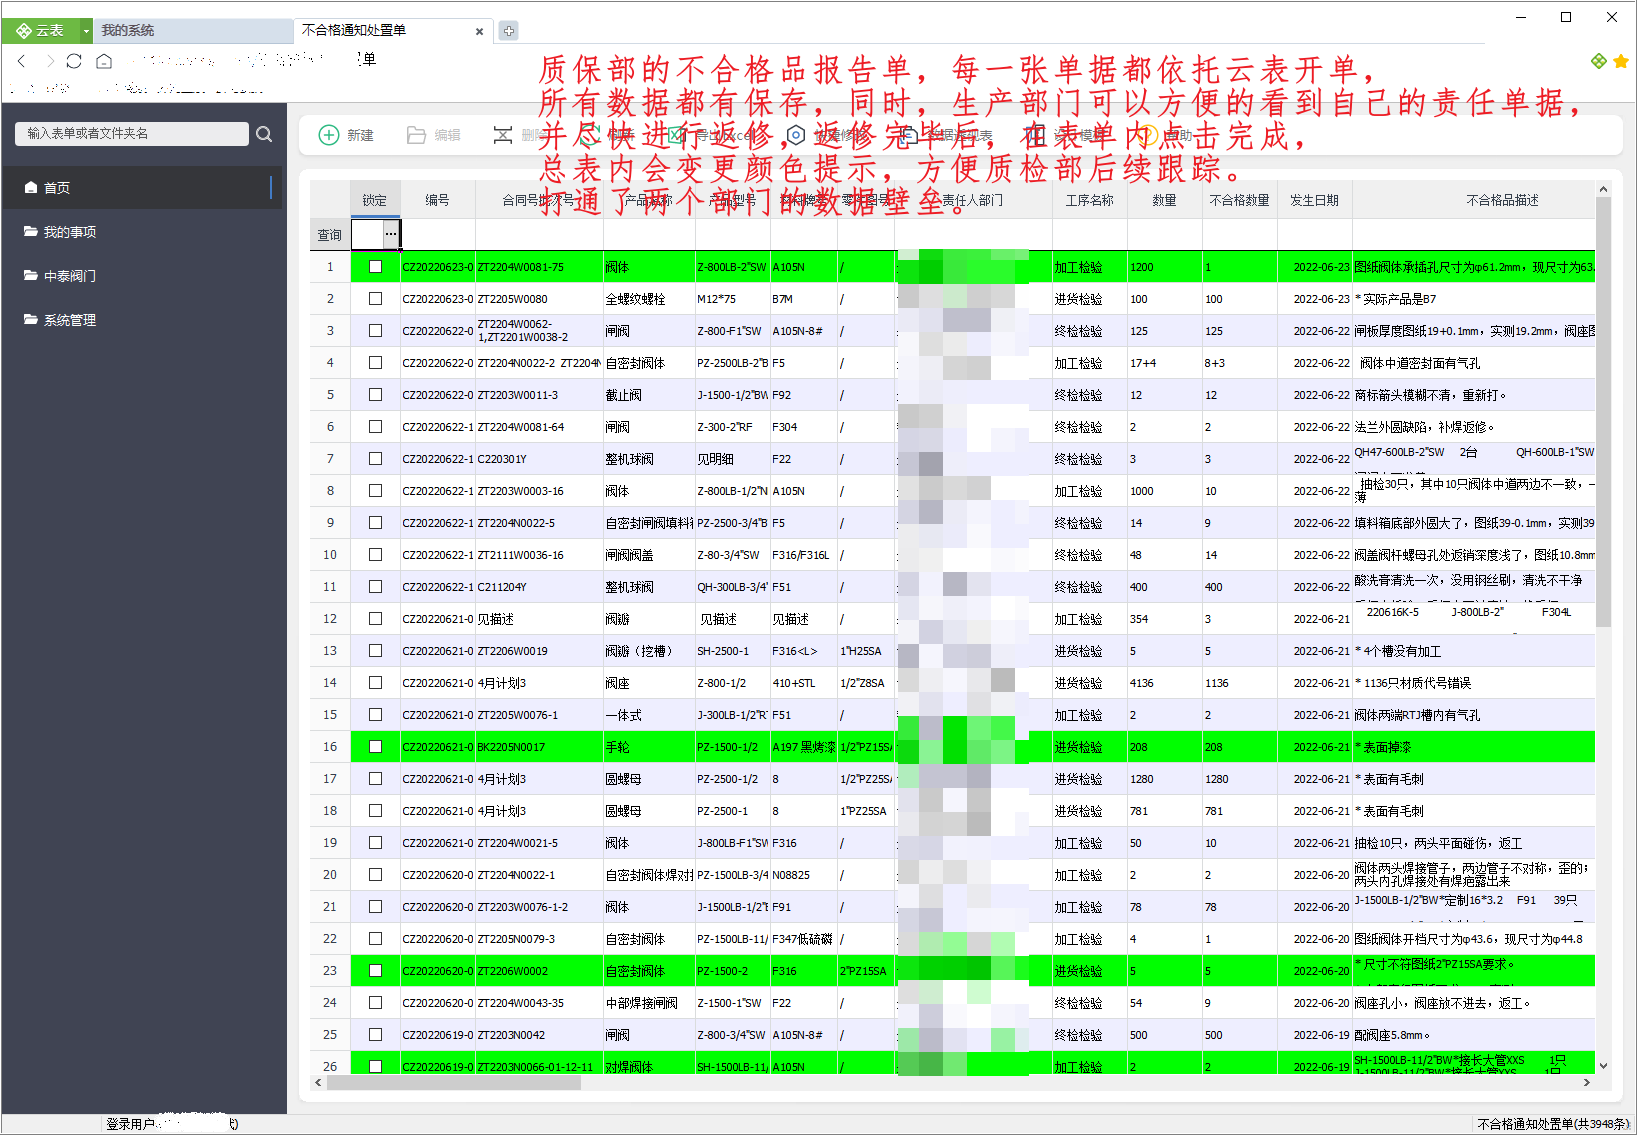The height and width of the screenshot is (1135, 1637).
Task: Tick the lock checkbox in row 23
Action: tap(375, 971)
